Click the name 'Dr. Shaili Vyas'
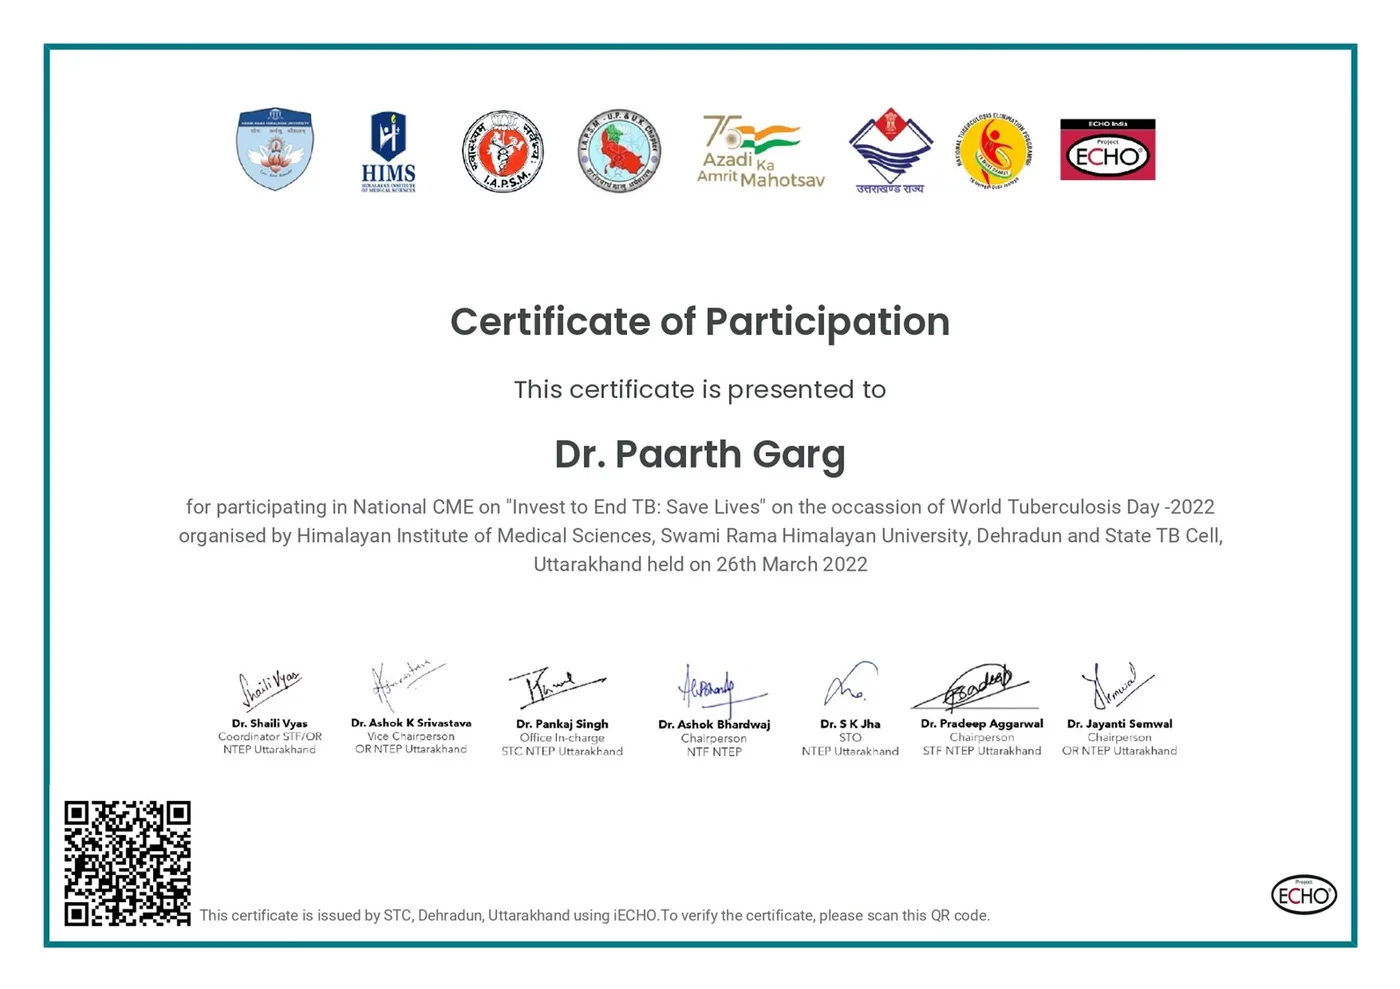Screen dimensions: 1400x989 [x=270, y=723]
